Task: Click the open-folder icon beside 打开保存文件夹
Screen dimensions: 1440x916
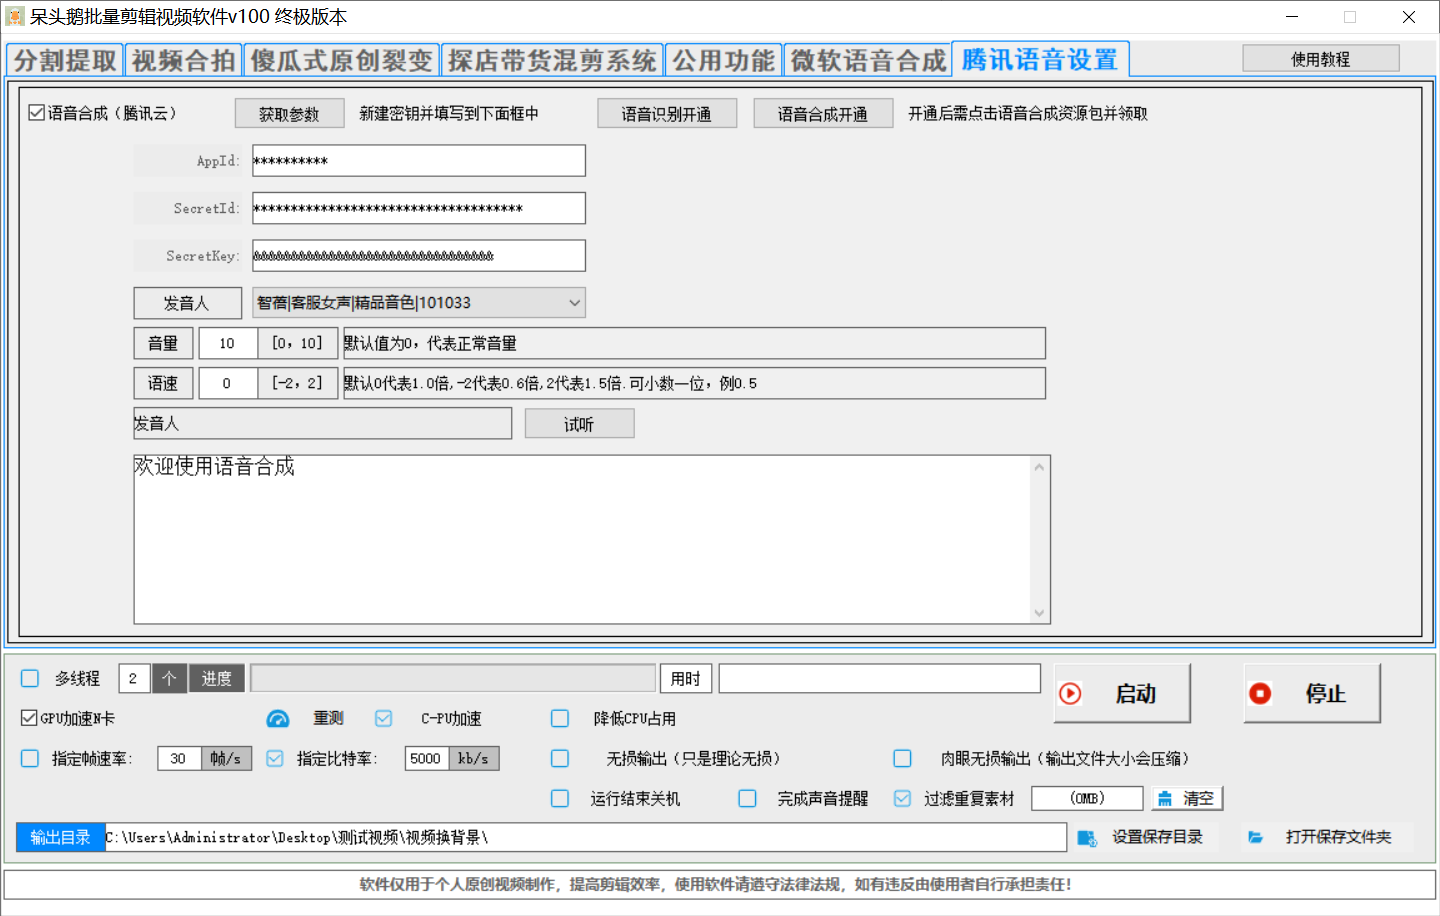Action: pos(1255,837)
